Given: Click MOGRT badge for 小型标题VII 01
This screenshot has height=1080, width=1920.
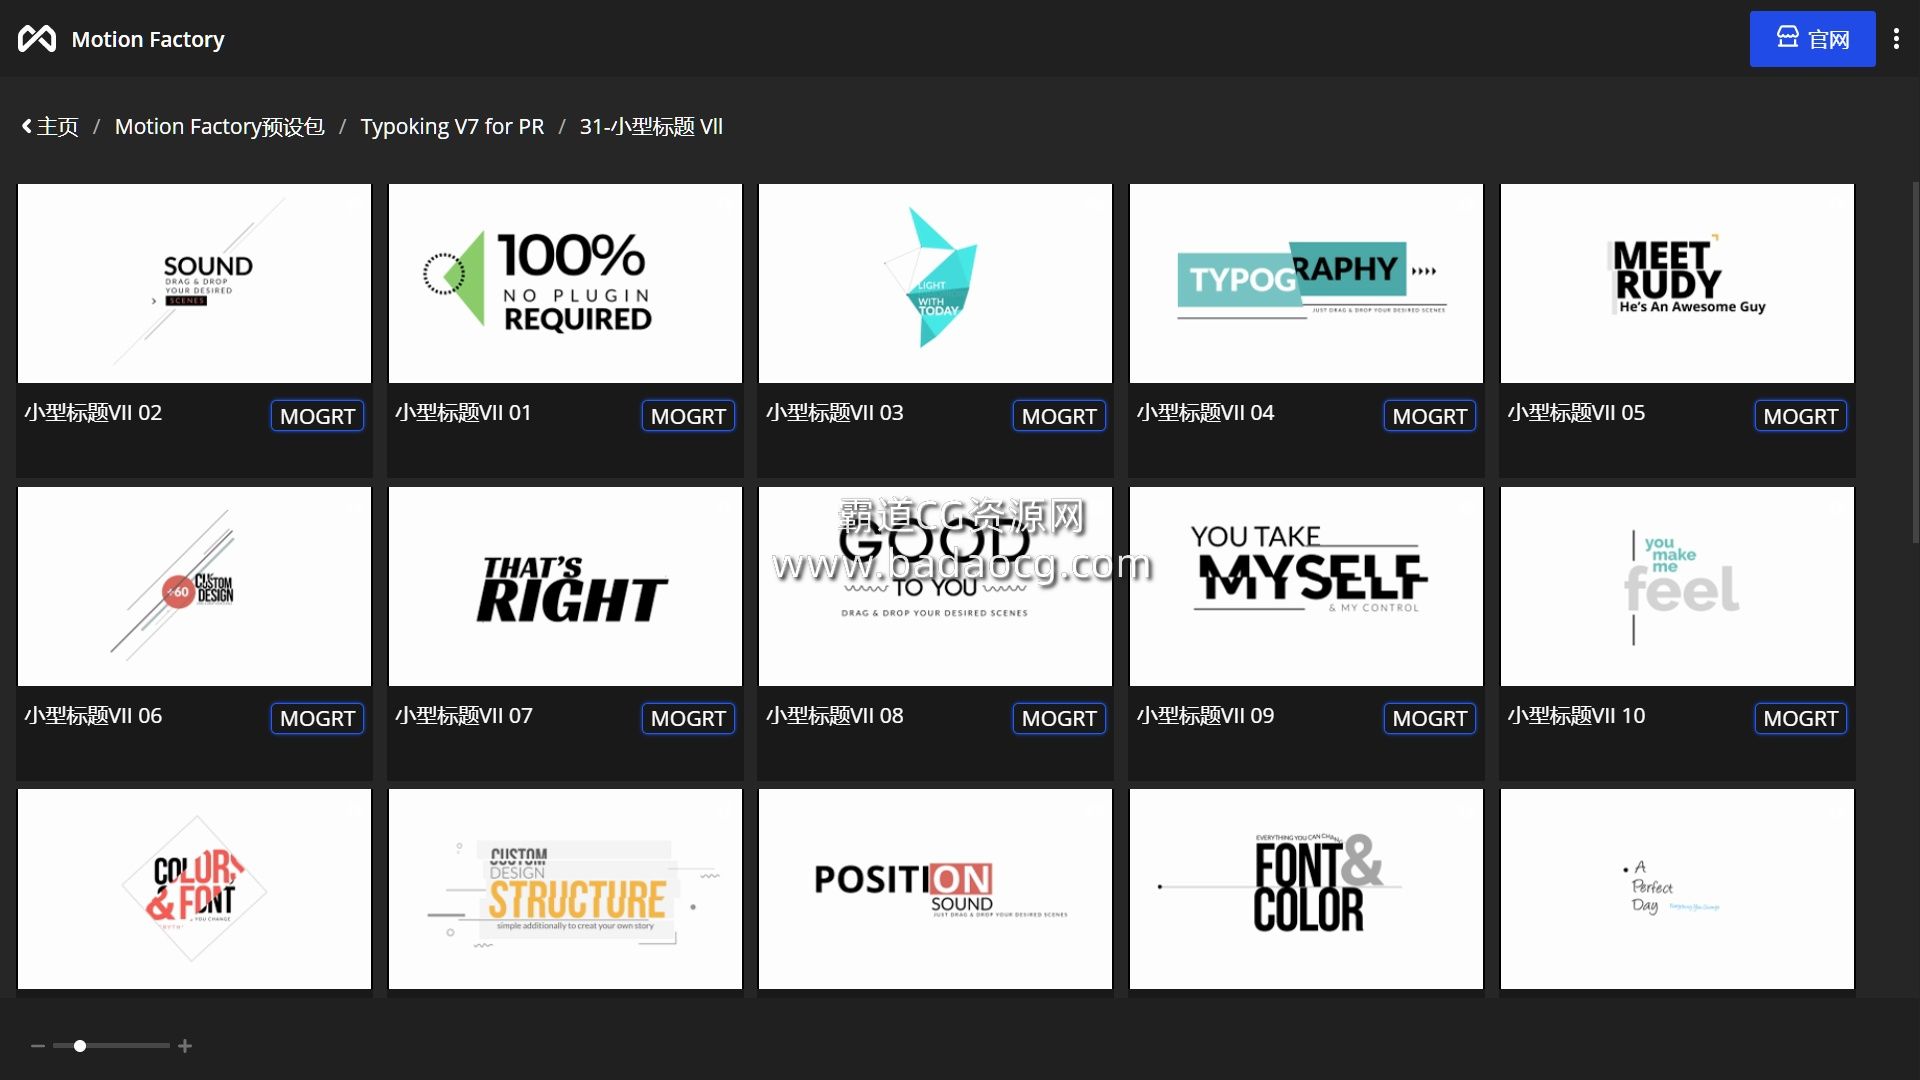Looking at the screenshot, I should [688, 416].
